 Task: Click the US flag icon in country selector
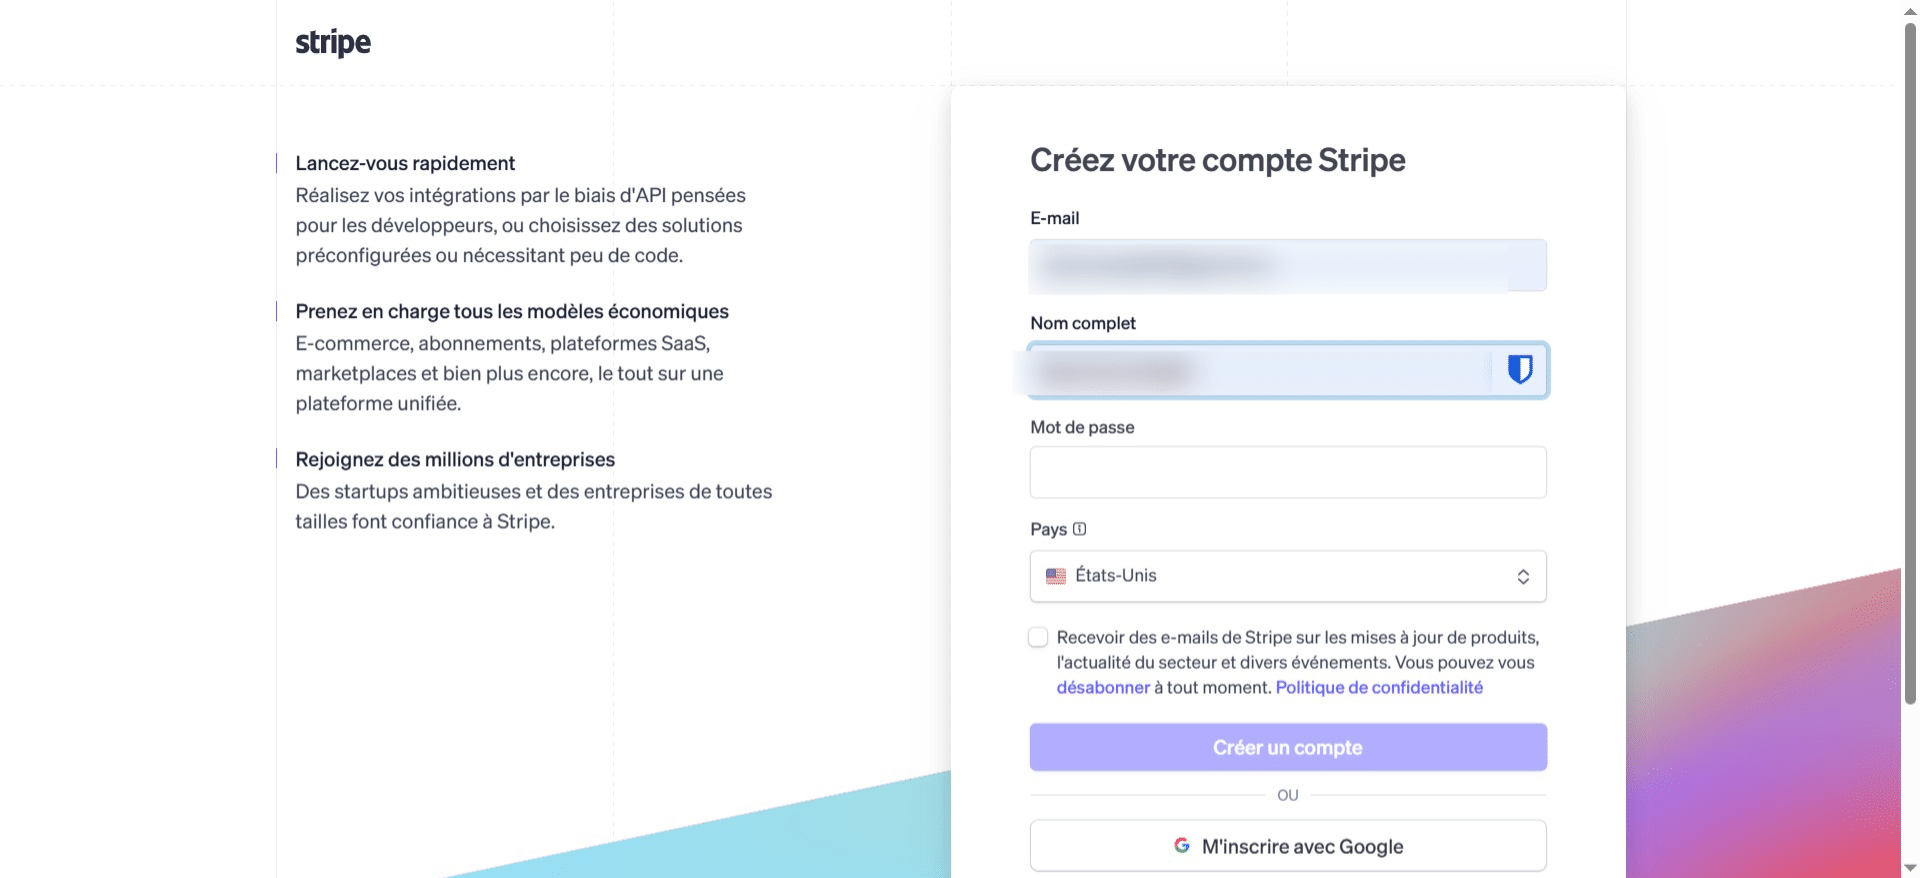point(1056,576)
